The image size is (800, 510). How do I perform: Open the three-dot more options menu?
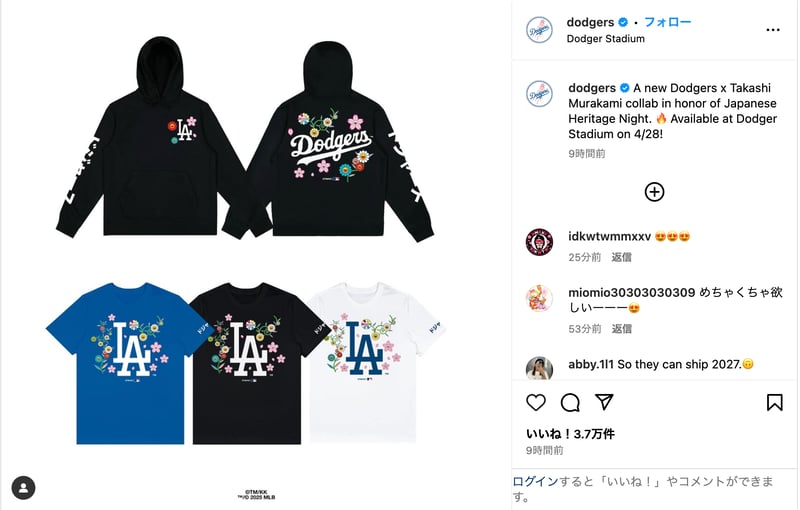tap(773, 30)
